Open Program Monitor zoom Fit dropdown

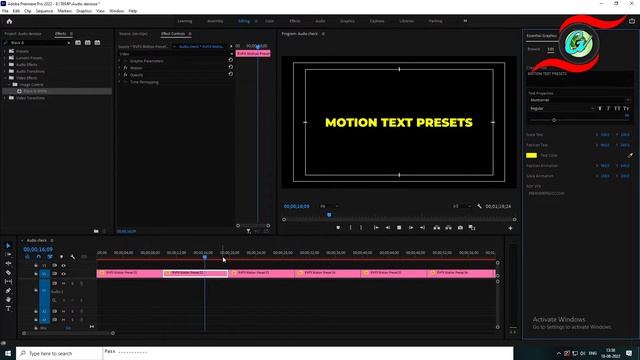click(x=329, y=206)
